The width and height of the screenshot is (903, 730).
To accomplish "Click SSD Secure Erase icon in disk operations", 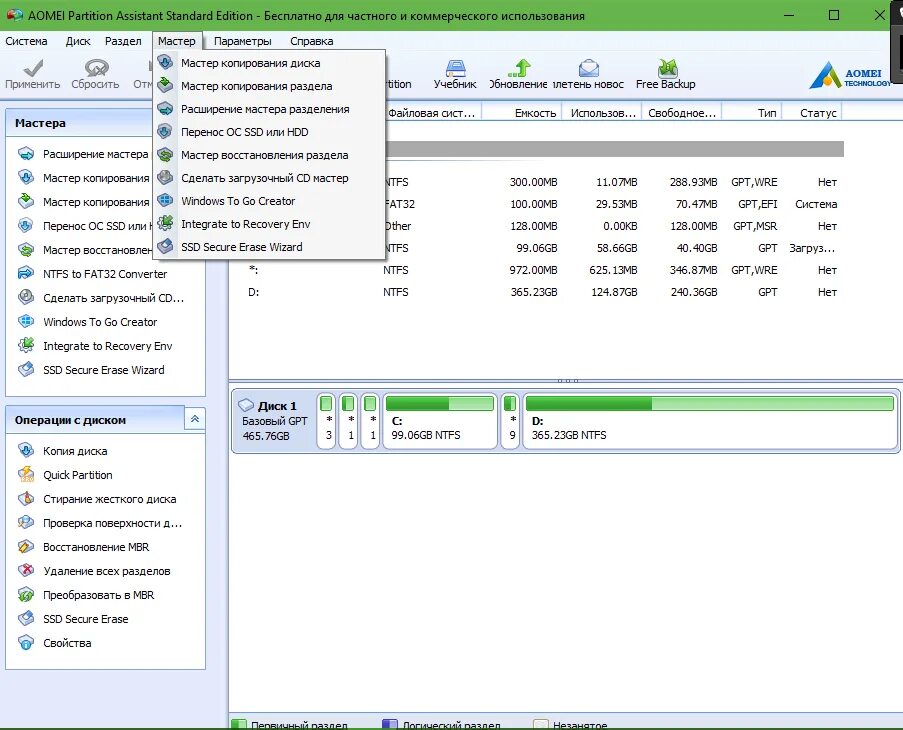I will (x=26, y=618).
